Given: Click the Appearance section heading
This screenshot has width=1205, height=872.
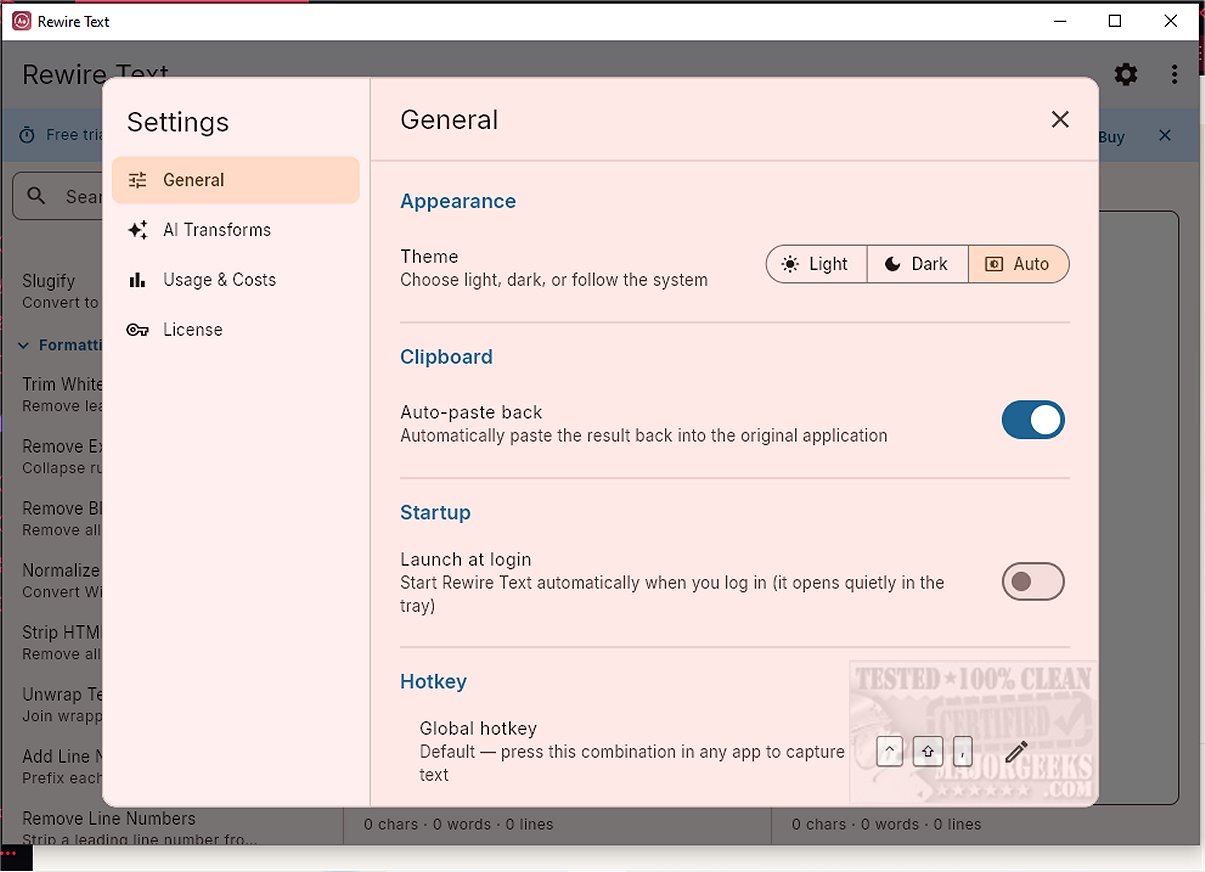Looking at the screenshot, I should [458, 201].
